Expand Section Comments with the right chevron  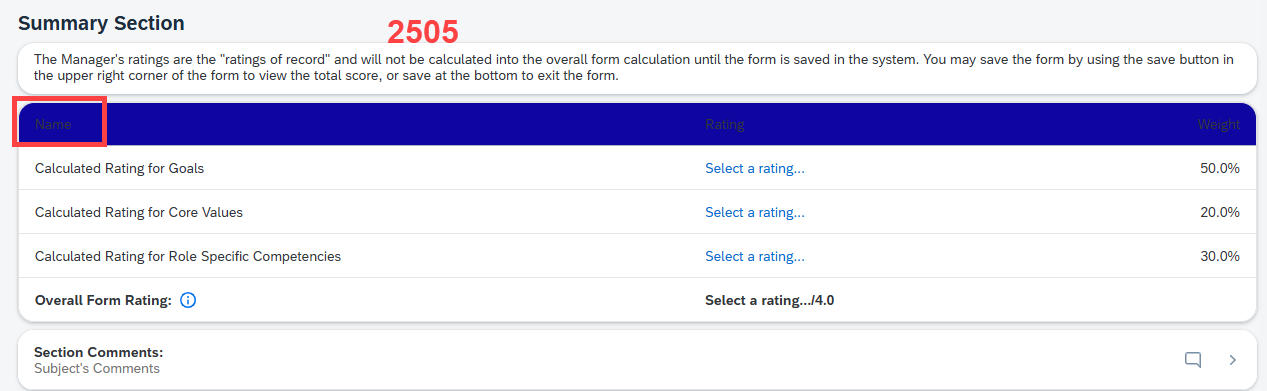tap(1232, 360)
